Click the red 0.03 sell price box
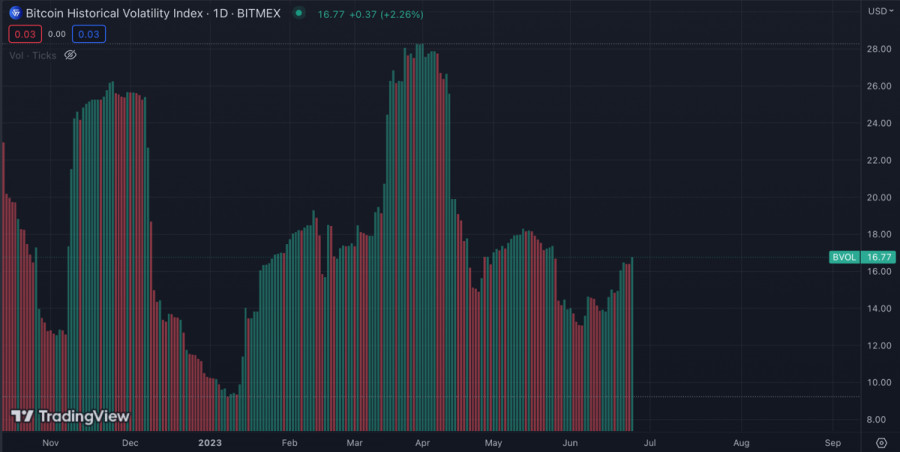The width and height of the screenshot is (900, 452). (x=24, y=34)
